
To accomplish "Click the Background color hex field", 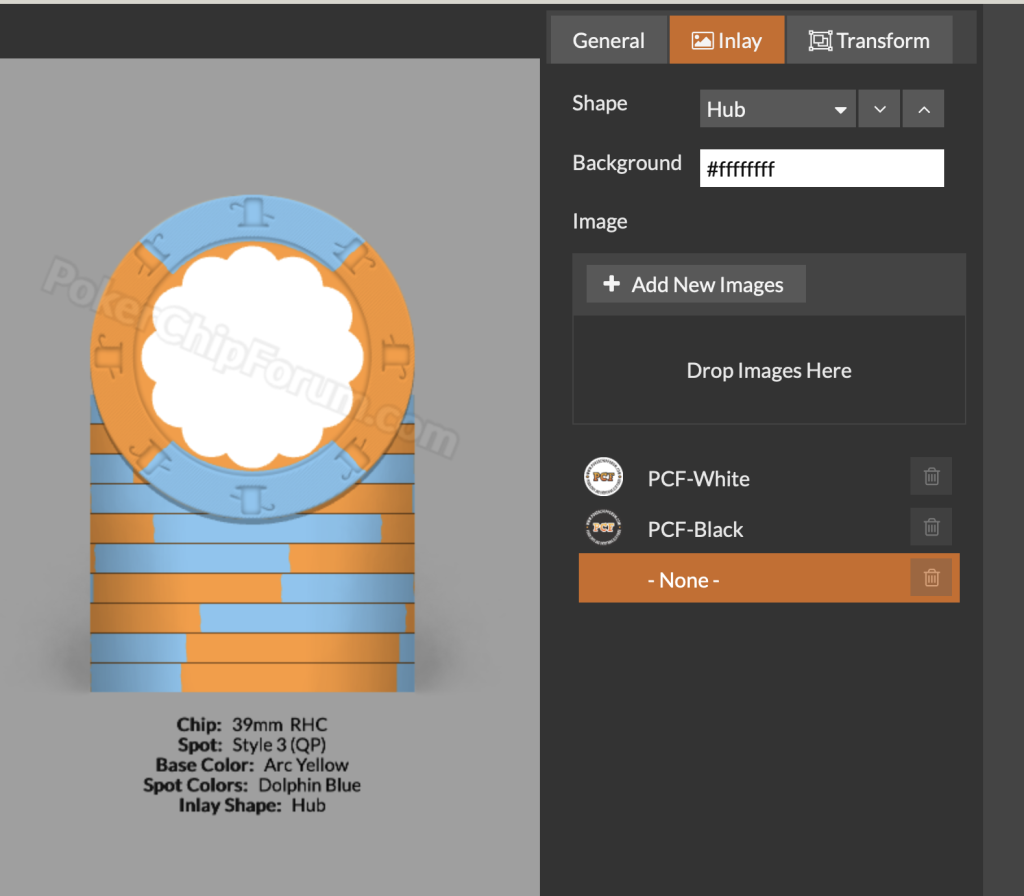I will (x=821, y=169).
